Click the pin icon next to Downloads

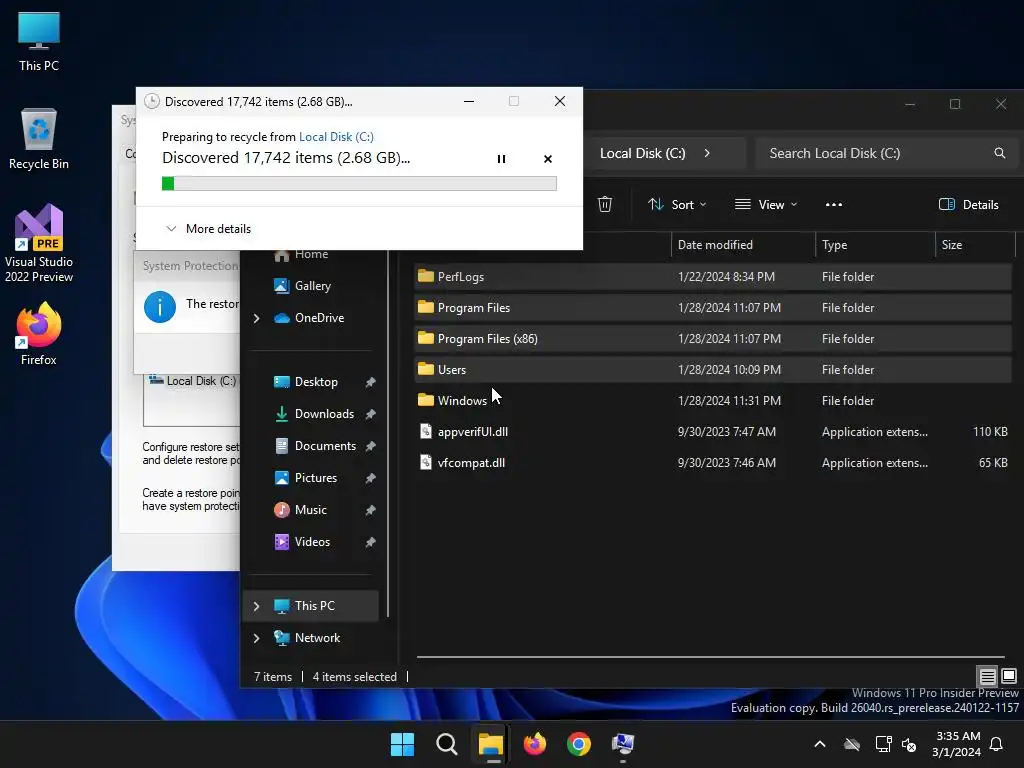point(370,414)
